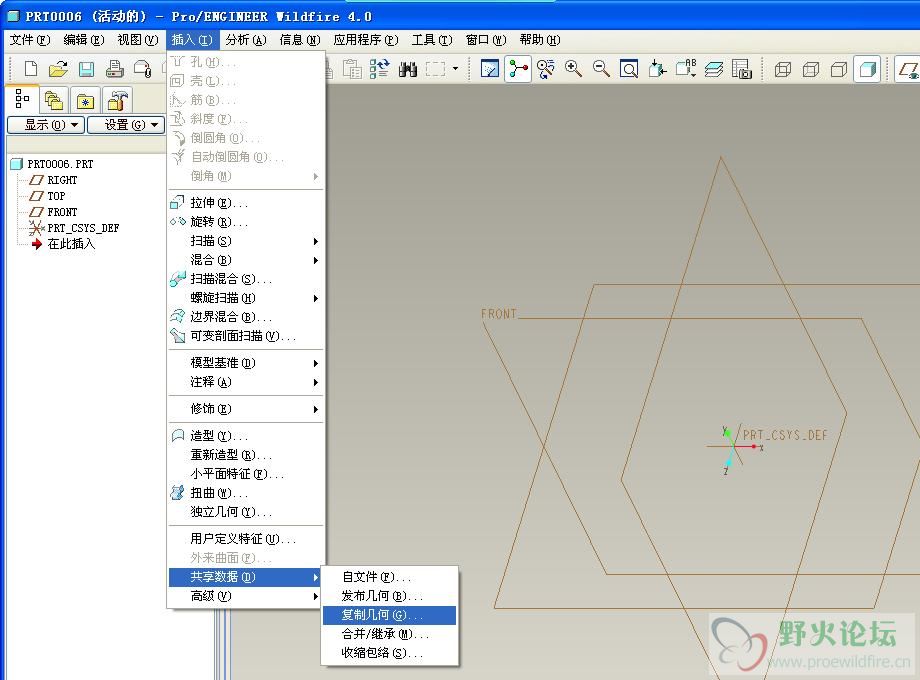
Task: Click the Zoom In magnifier icon
Action: tap(573, 69)
